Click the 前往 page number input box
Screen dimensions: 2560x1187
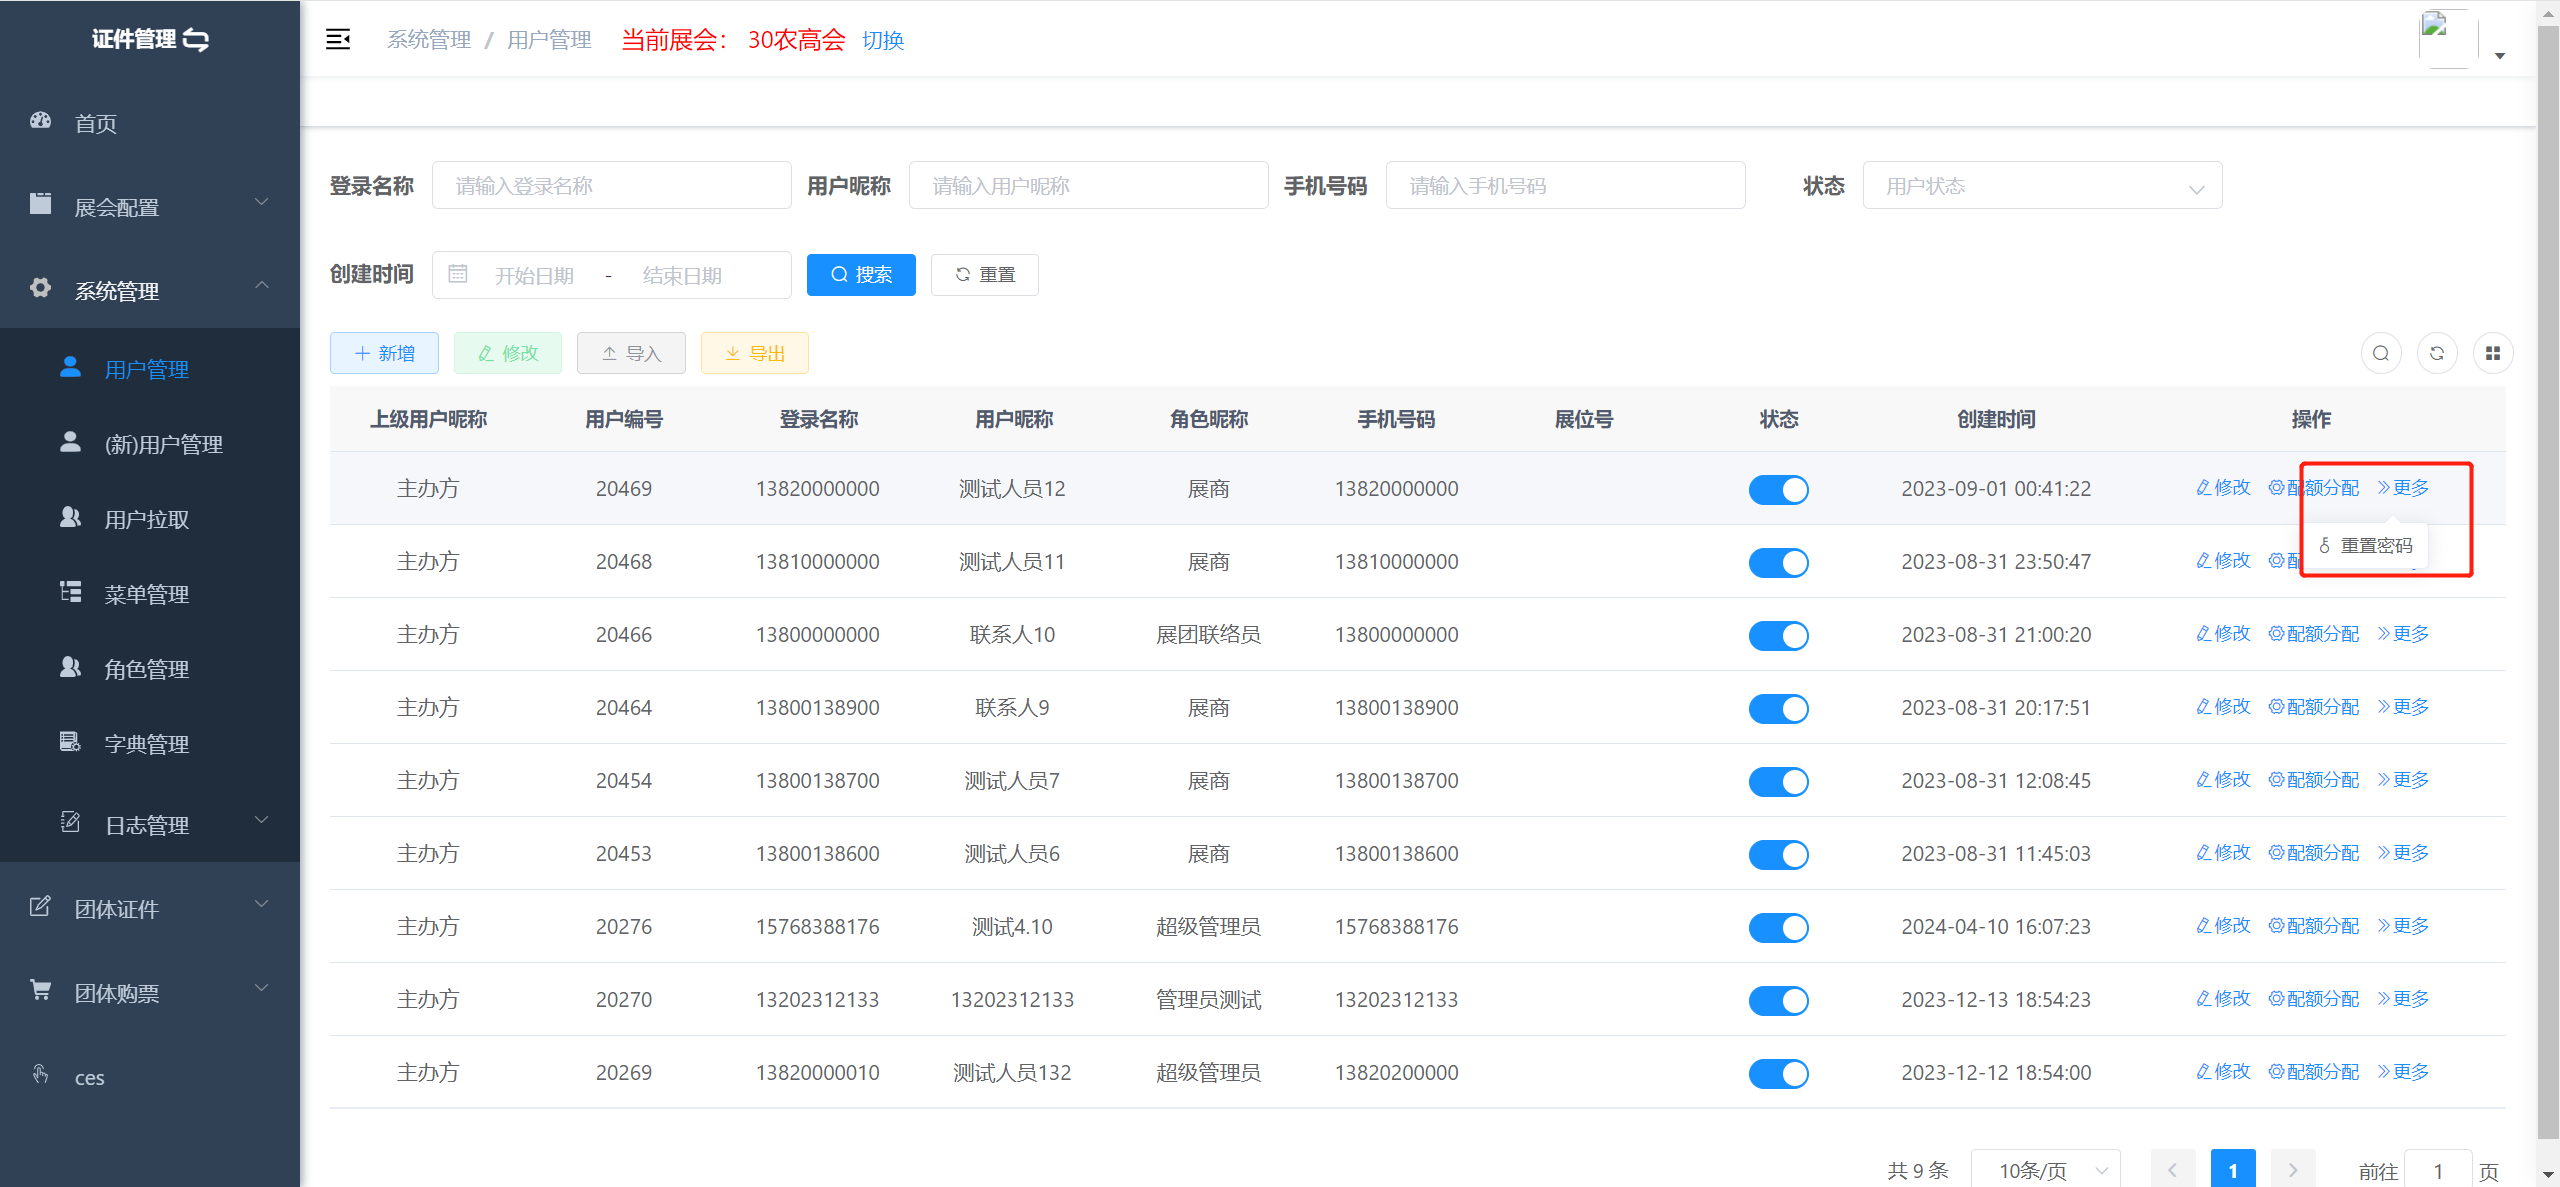(2438, 1169)
